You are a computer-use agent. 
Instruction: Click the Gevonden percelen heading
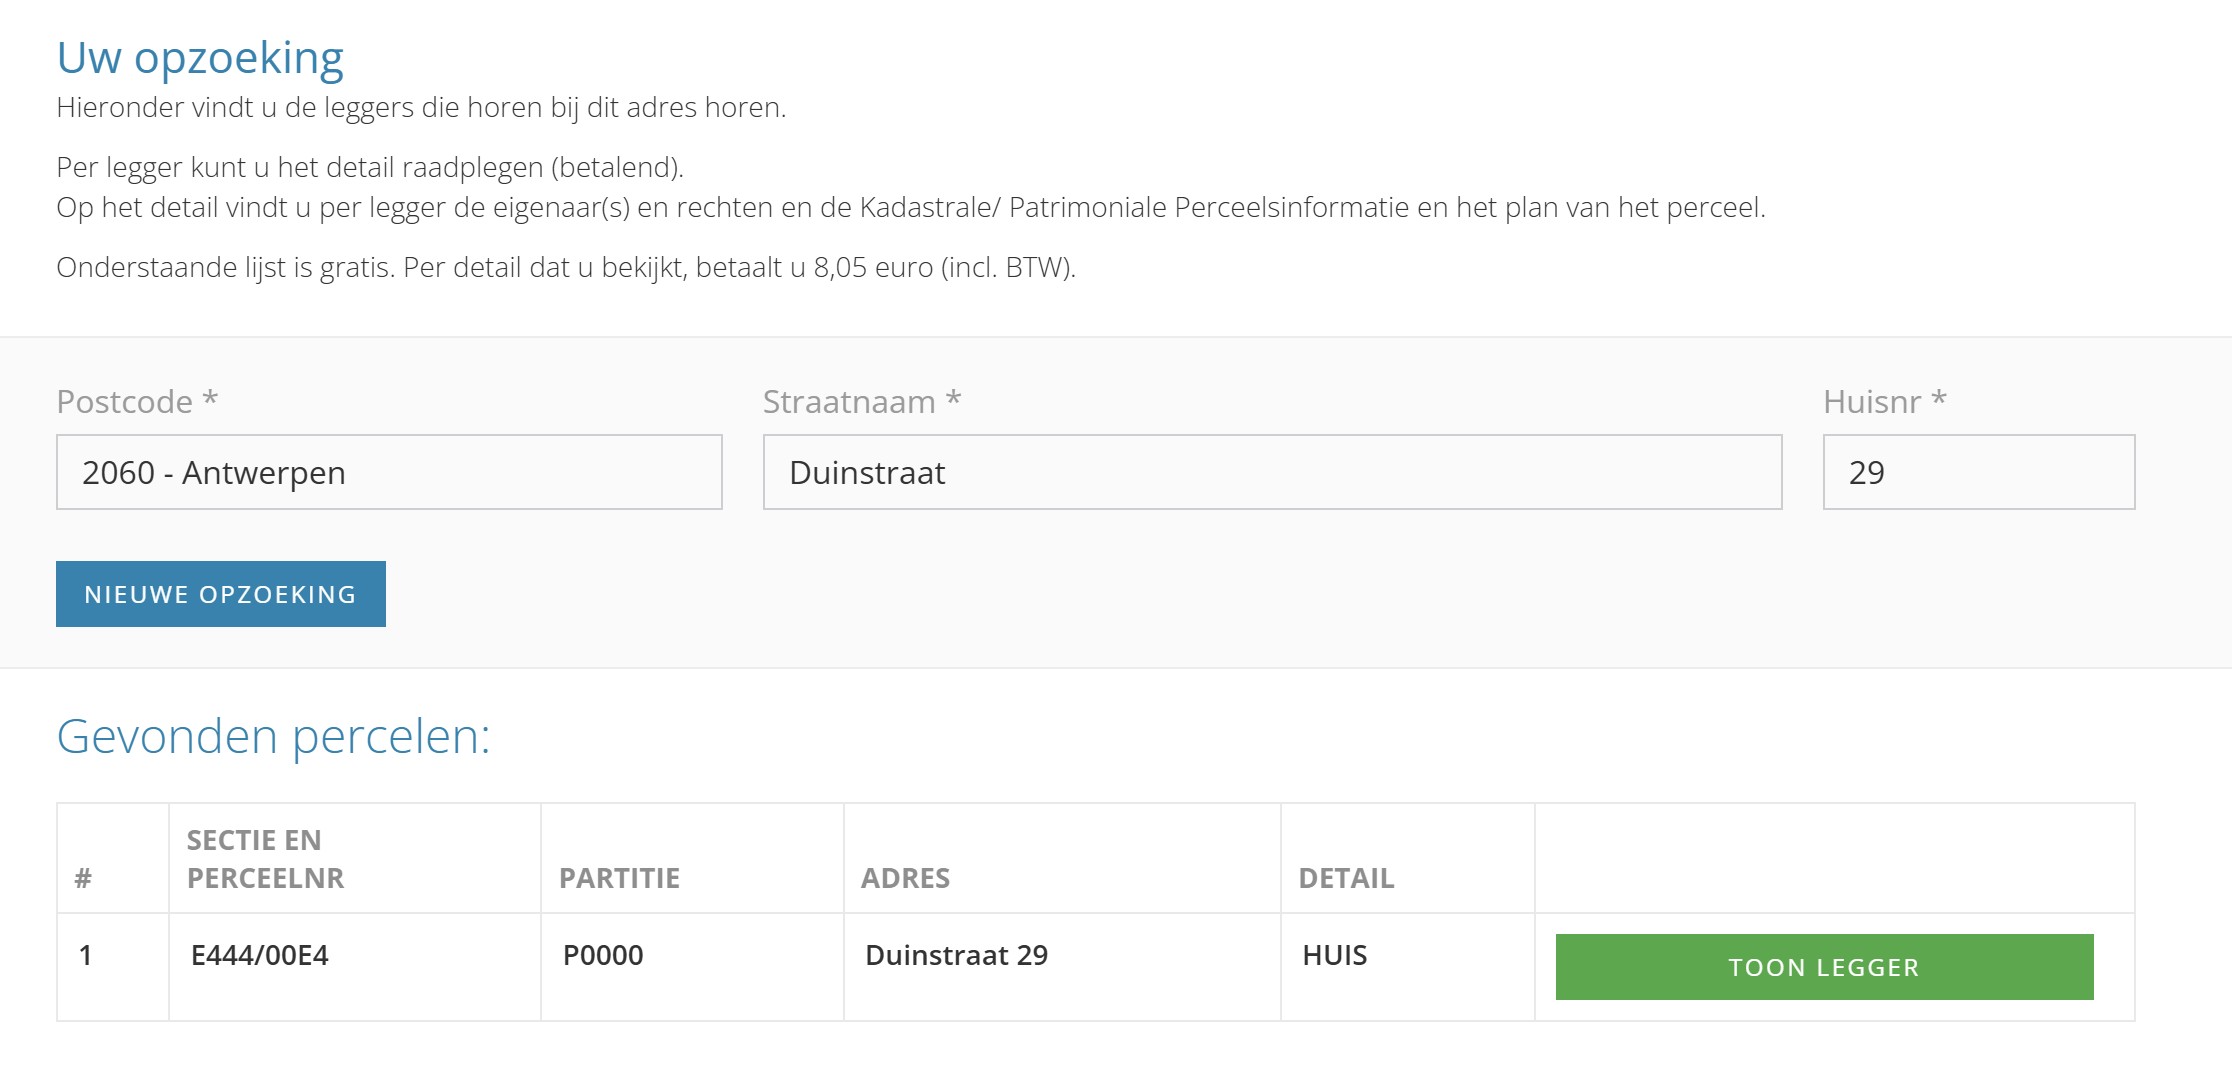pyautogui.click(x=273, y=736)
